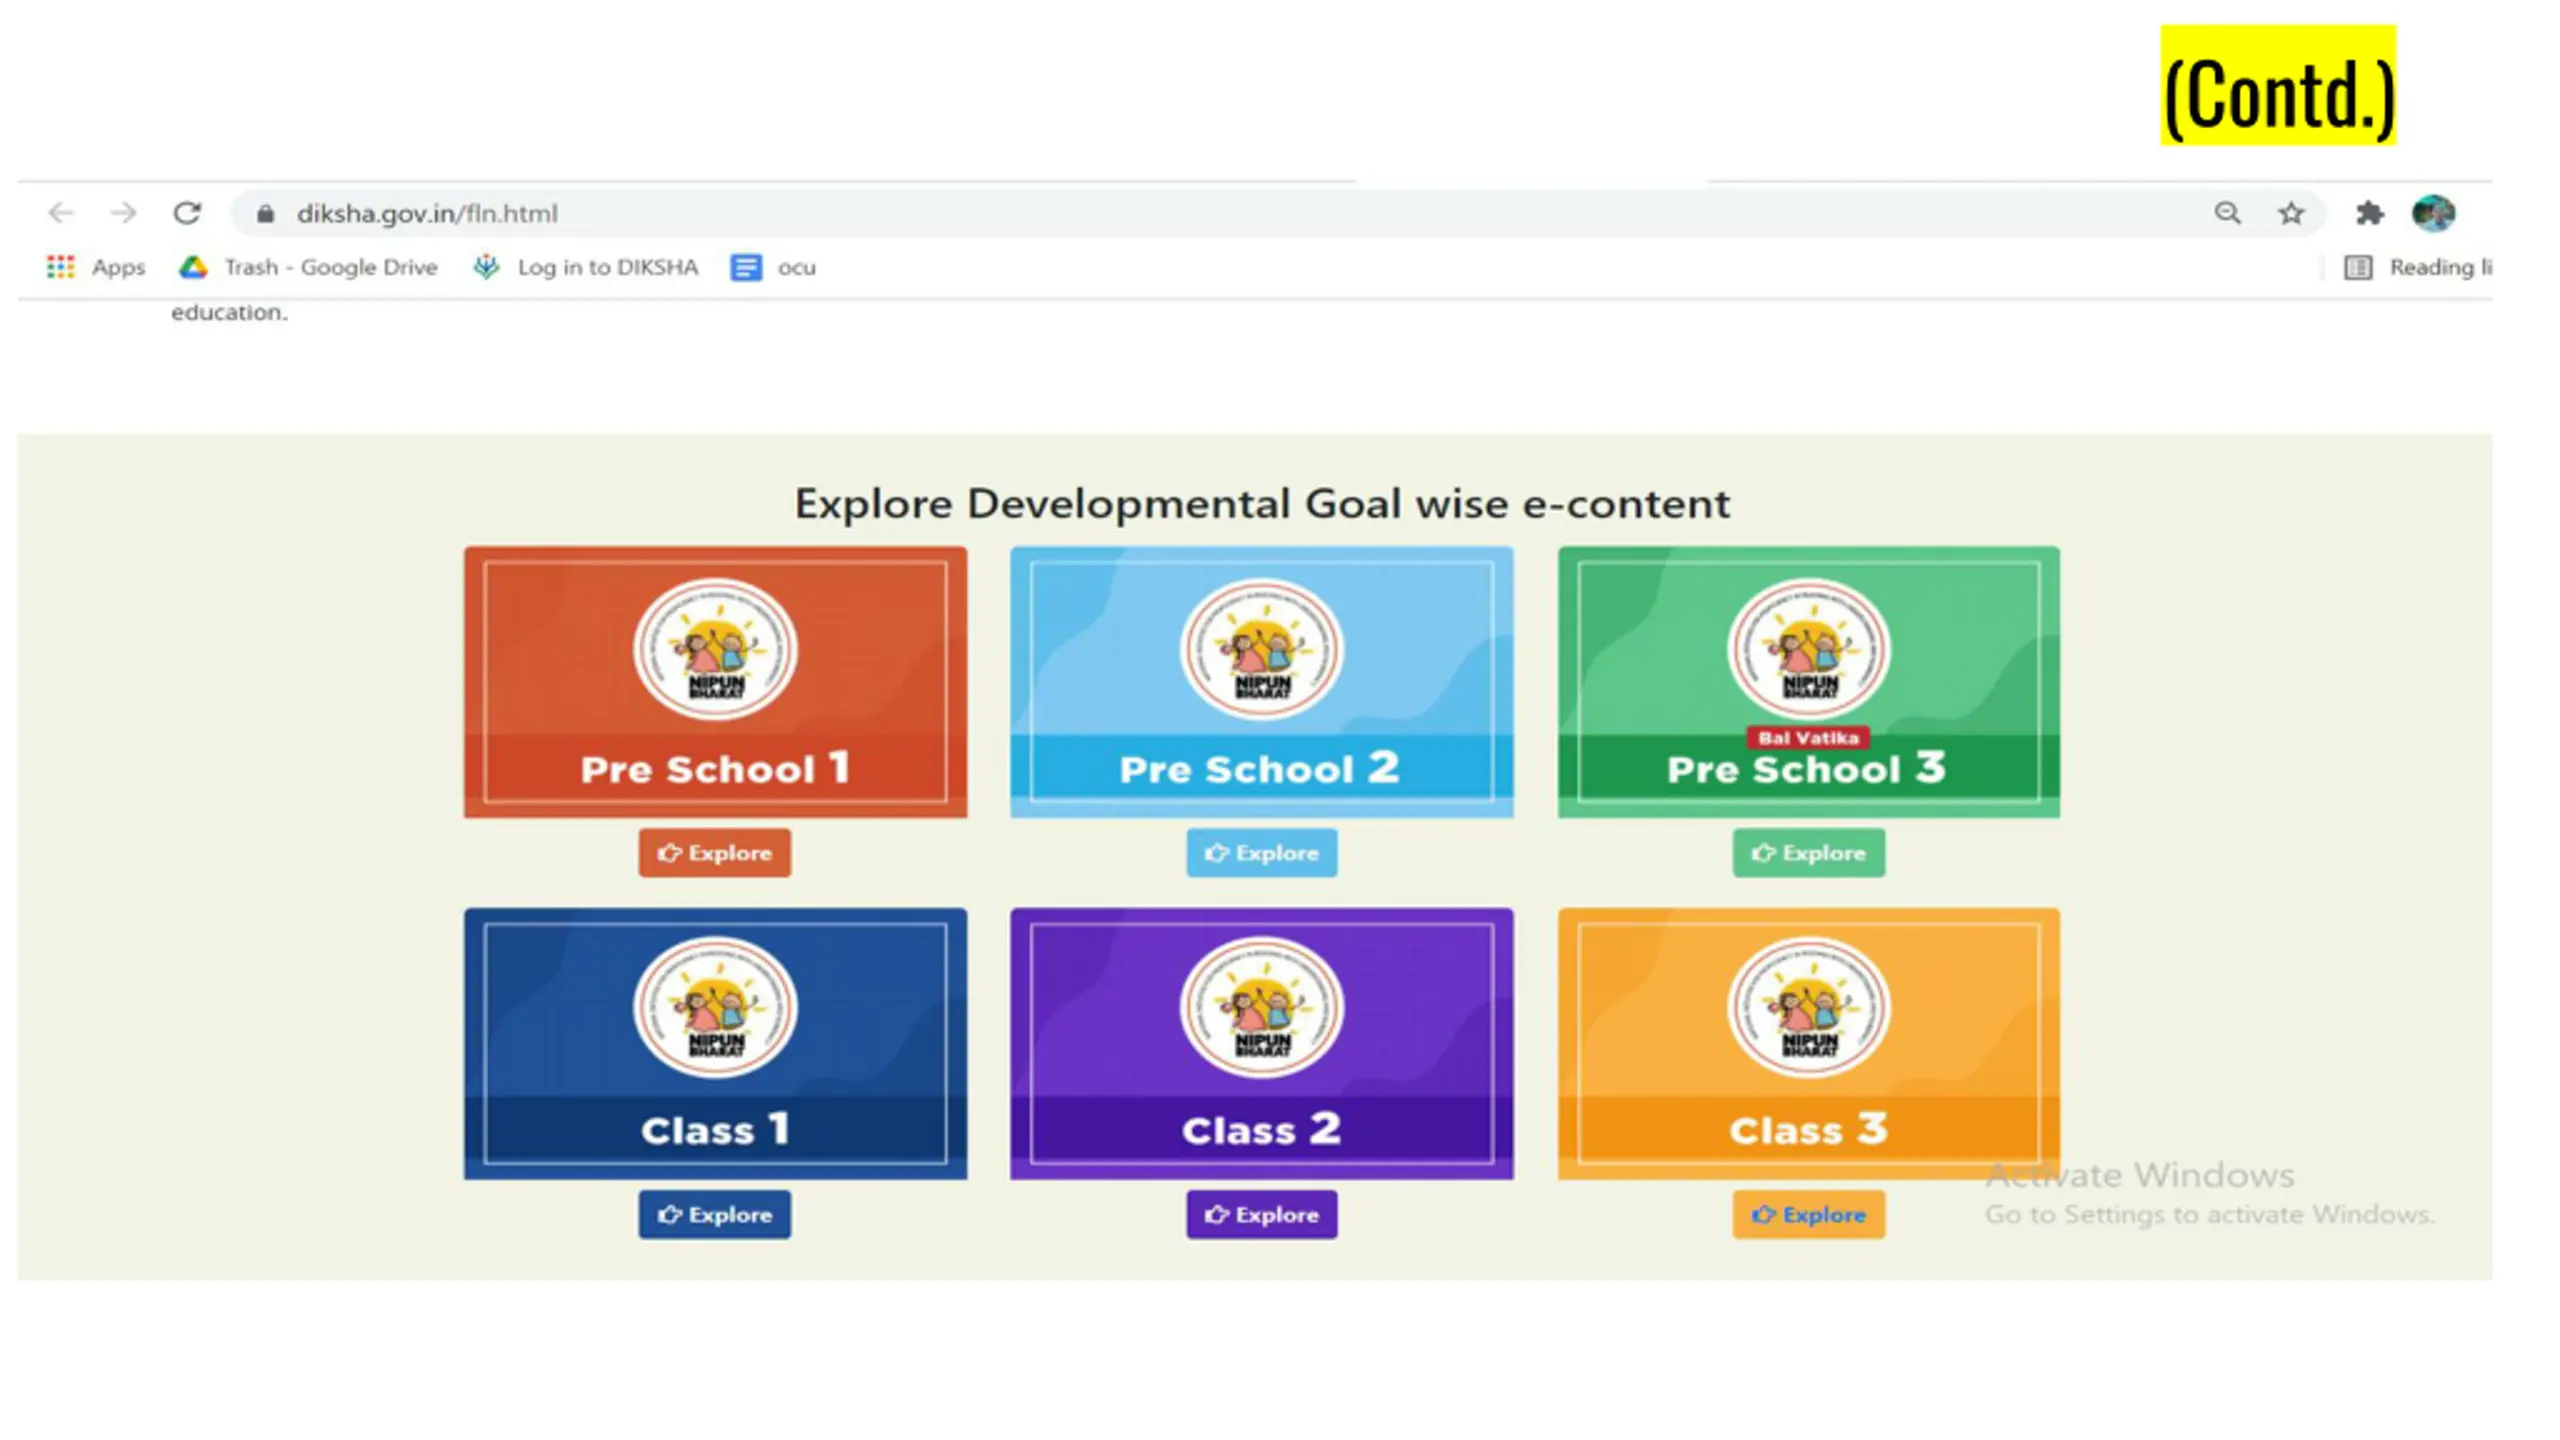This screenshot has width=2560, height=1440.
Task: Reload the DIKSHA page
Action: point(187,213)
